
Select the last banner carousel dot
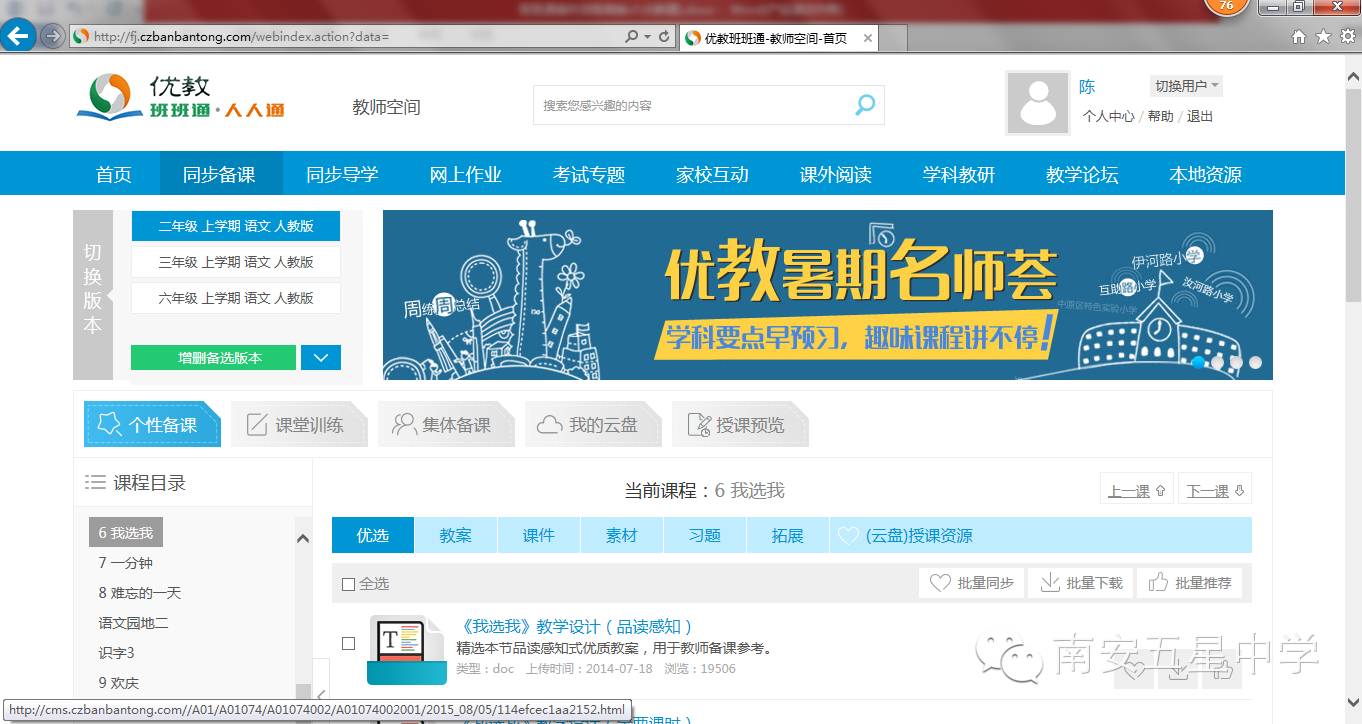tap(1255, 362)
